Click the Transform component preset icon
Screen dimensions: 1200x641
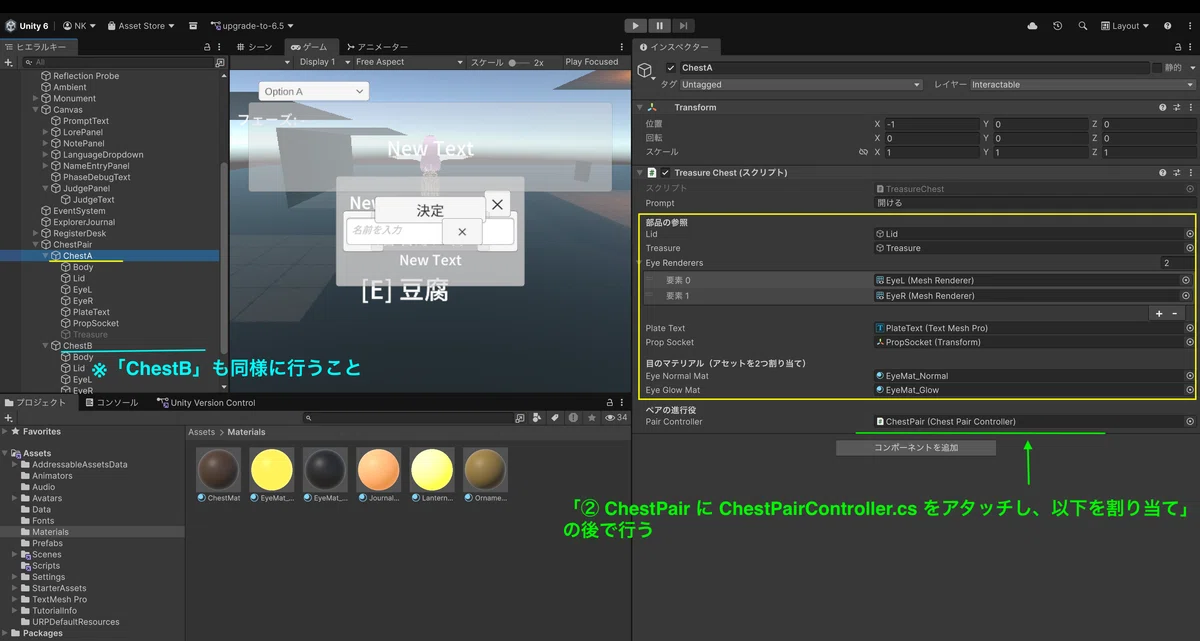(x=1176, y=107)
